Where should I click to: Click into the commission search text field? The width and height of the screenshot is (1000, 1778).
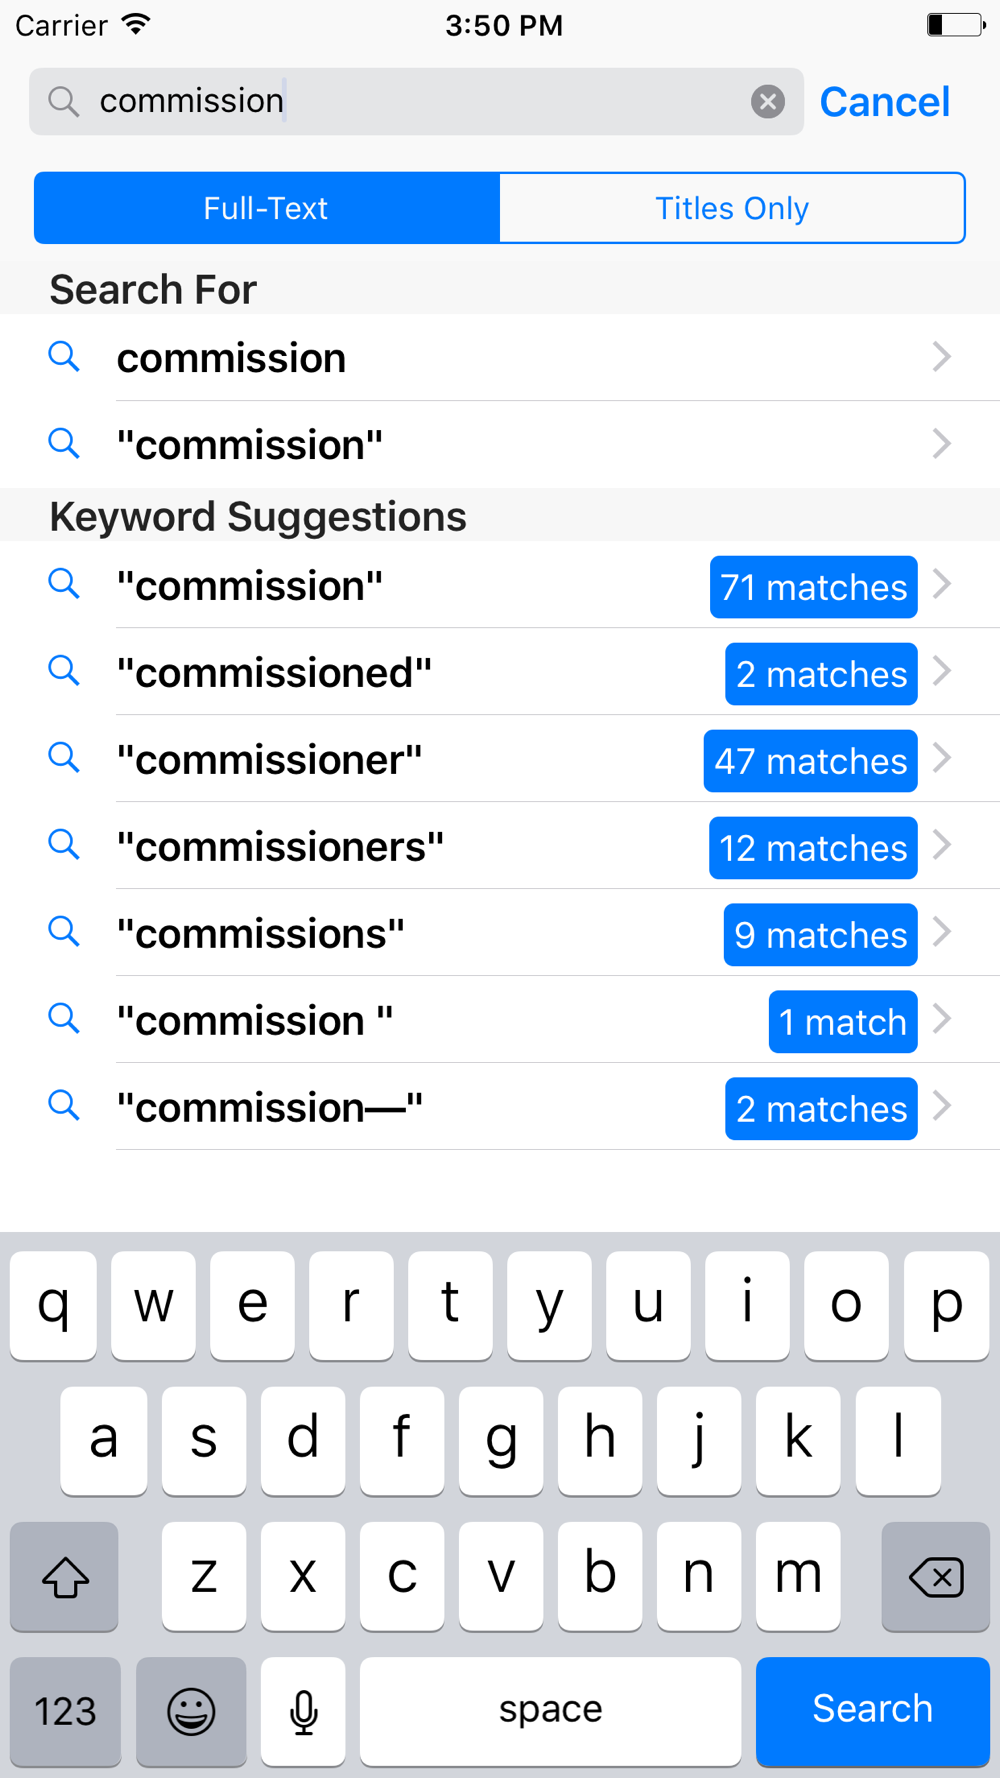[x=416, y=101]
